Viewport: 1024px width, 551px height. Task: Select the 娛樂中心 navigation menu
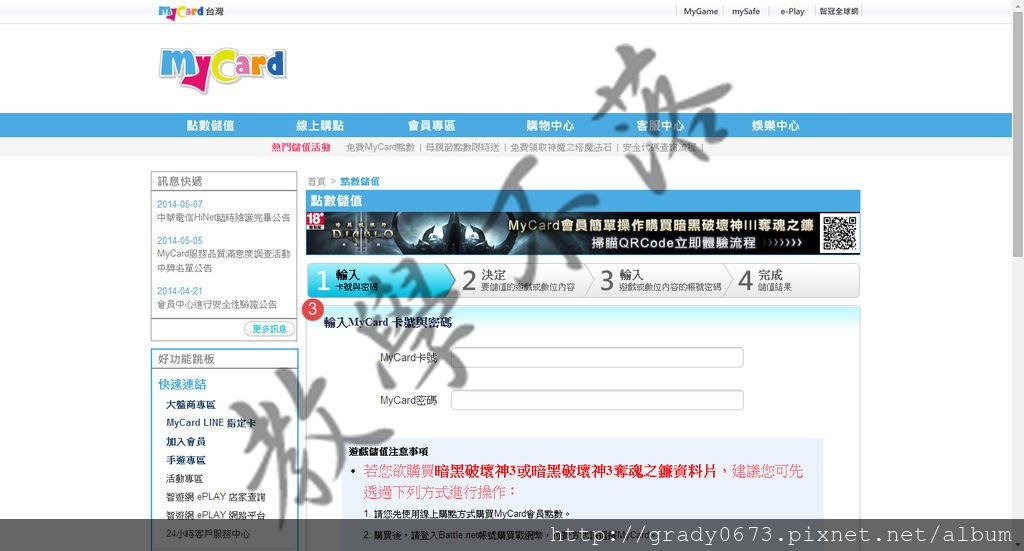pos(775,125)
